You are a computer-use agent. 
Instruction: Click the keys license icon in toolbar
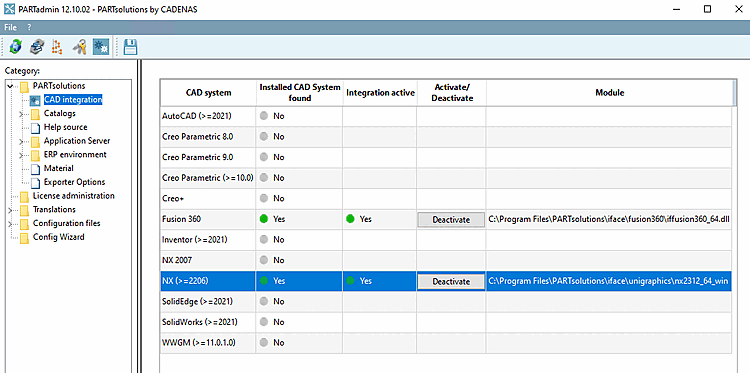(79, 46)
